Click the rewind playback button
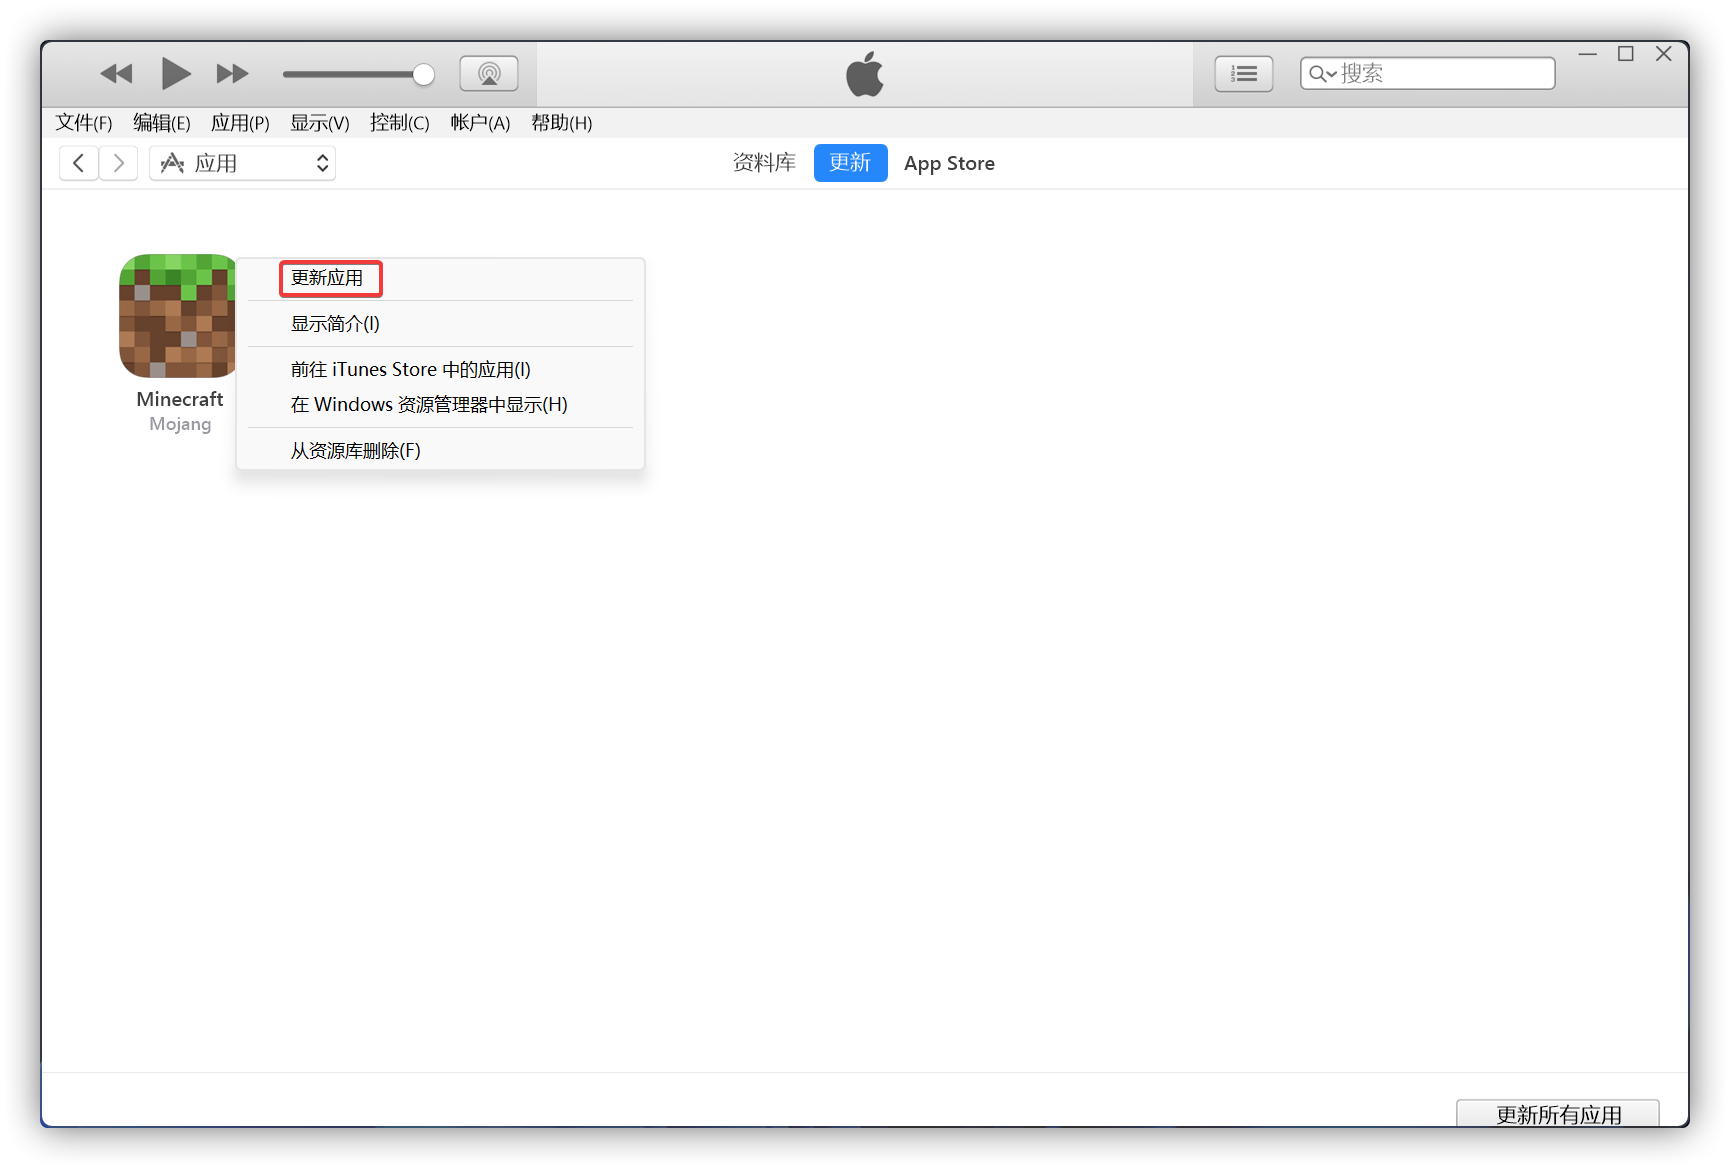 tap(116, 73)
